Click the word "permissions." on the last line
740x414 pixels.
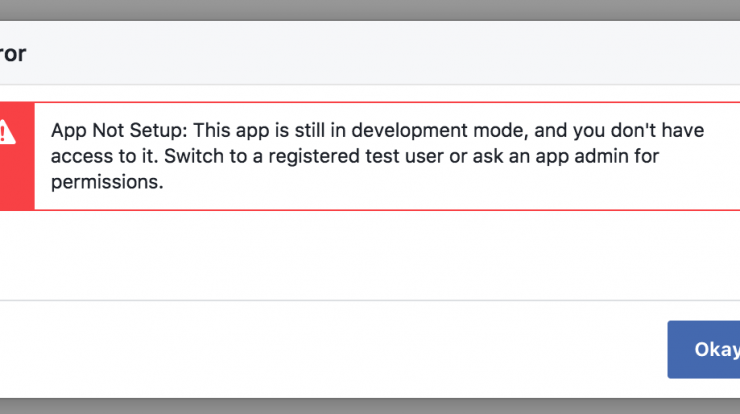tap(106, 184)
